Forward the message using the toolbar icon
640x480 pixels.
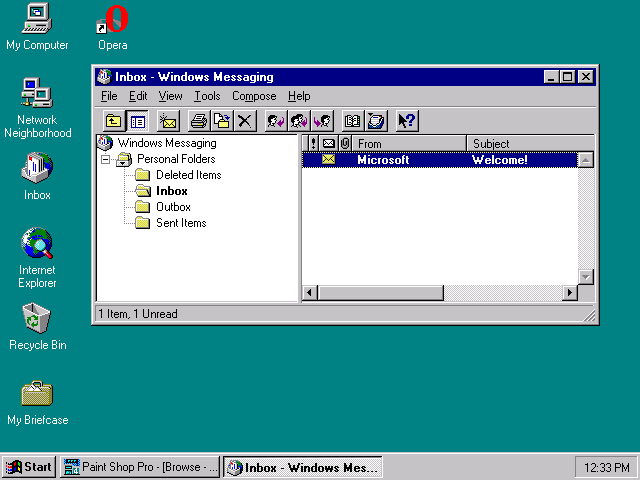click(x=322, y=121)
